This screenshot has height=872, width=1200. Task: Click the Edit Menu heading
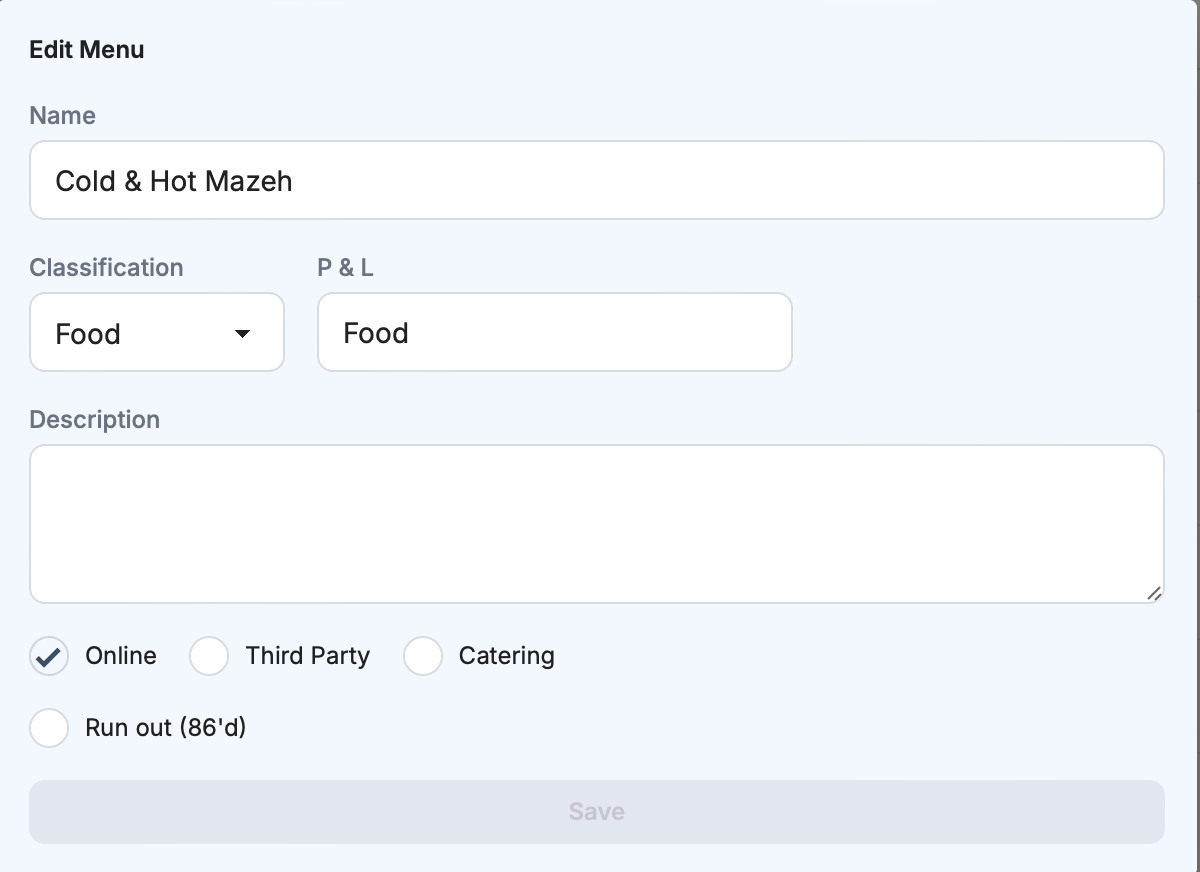pos(87,50)
